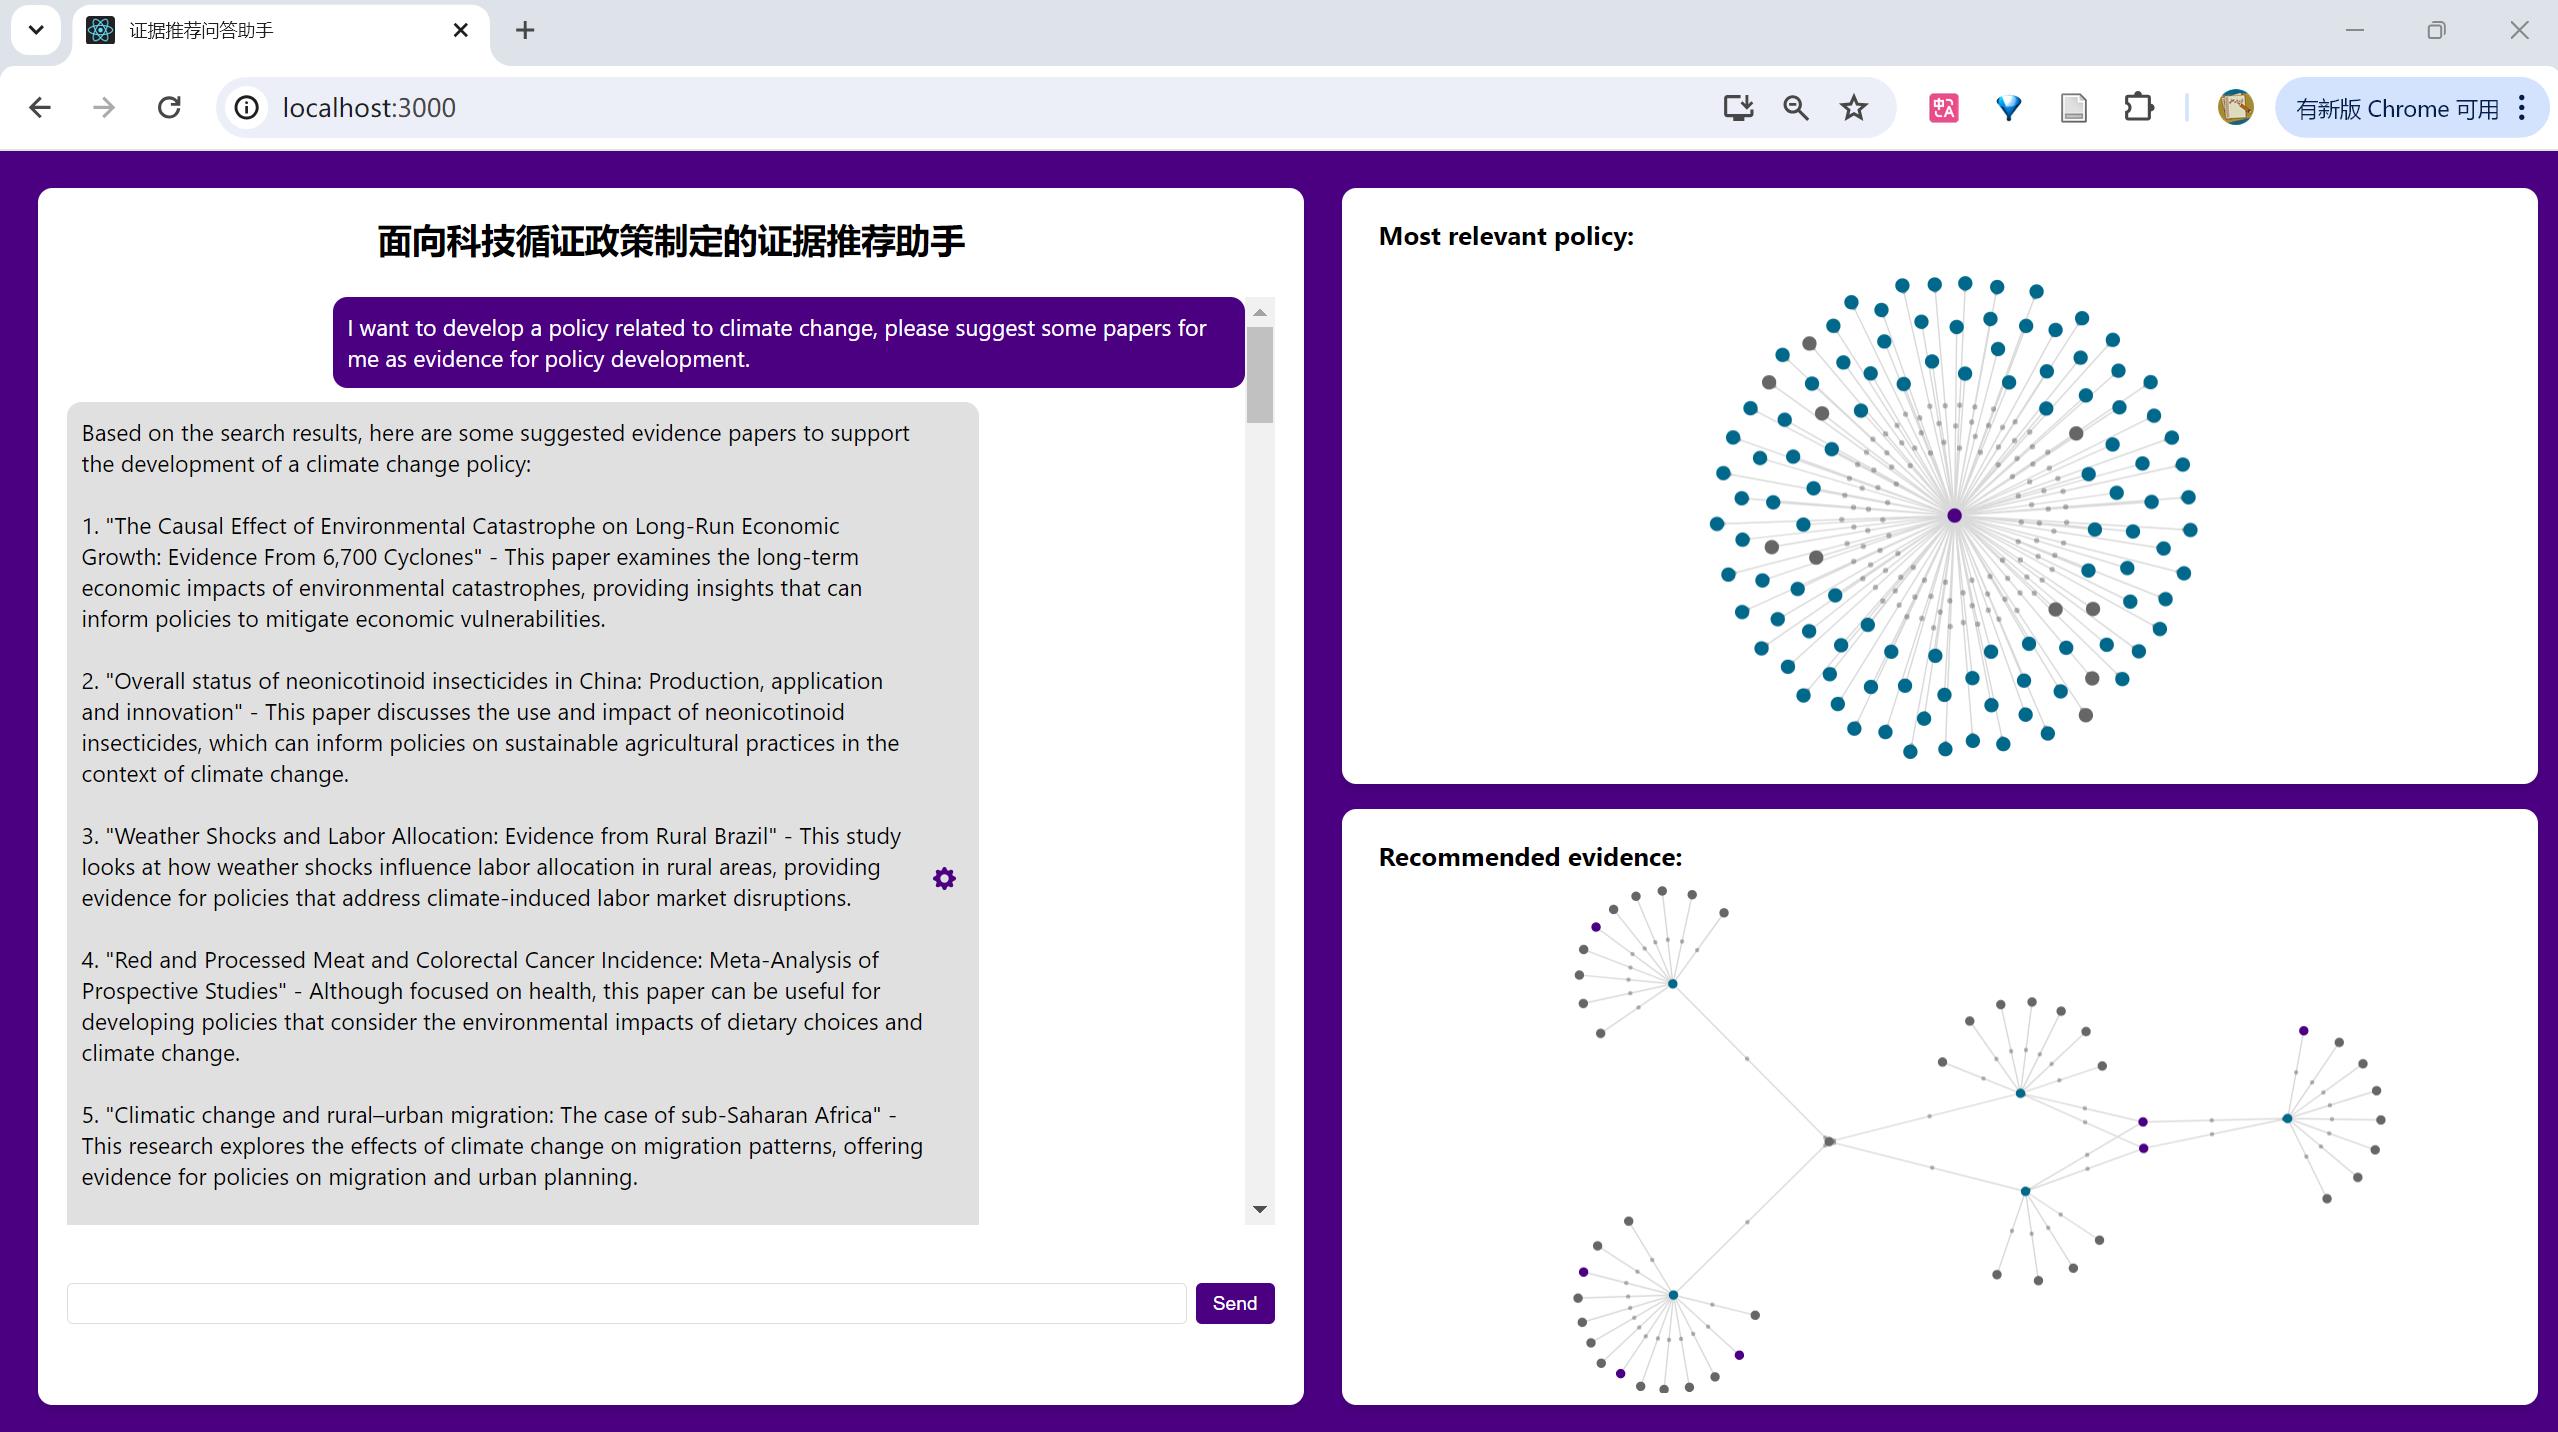Screen dimensions: 2558x1432
Task: Open a new tab with the plus button
Action: point(525,31)
